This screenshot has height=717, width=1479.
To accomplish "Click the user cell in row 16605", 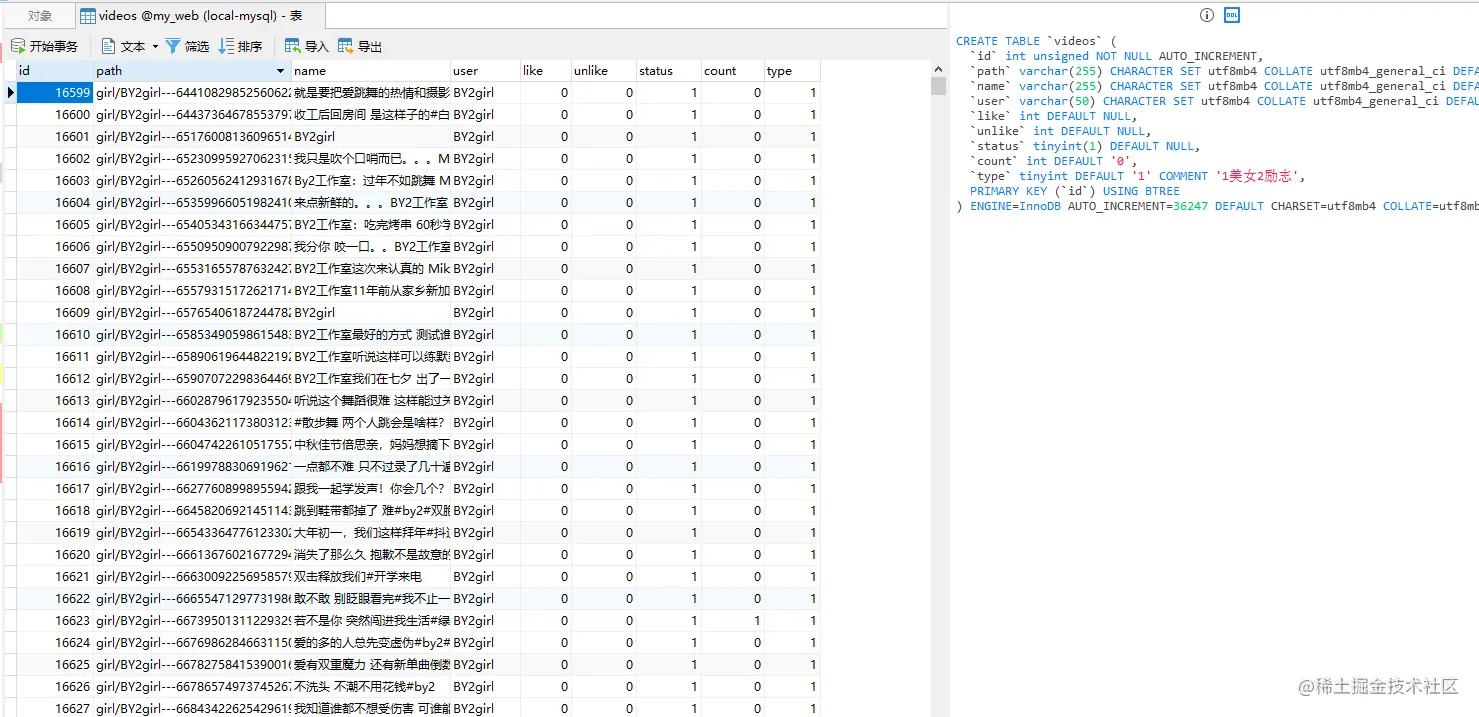I will tap(485, 225).
